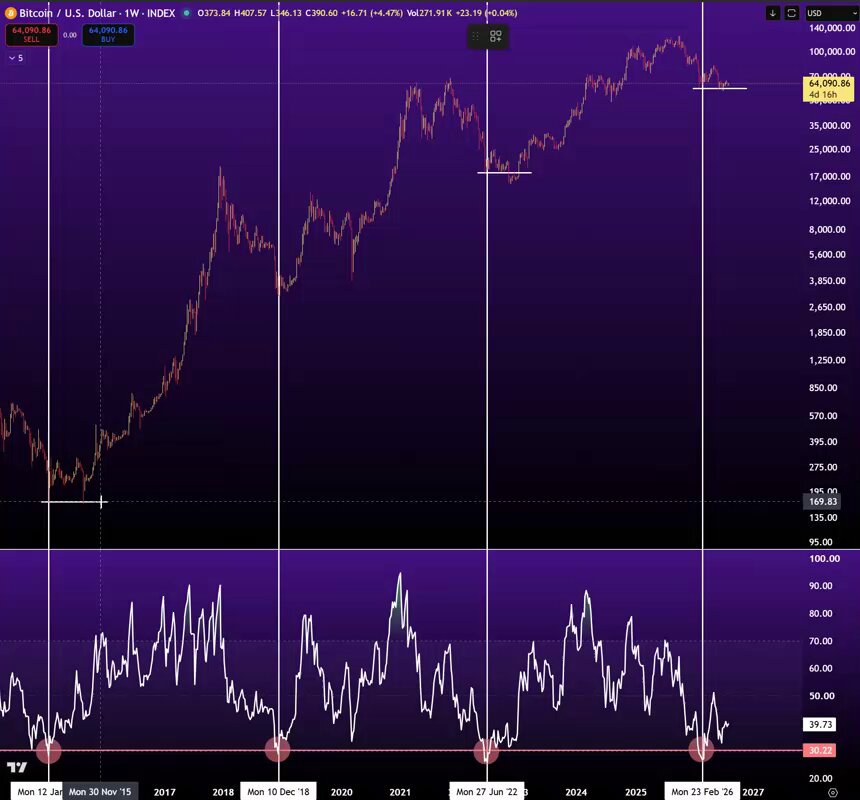The width and height of the screenshot is (860, 800).
Task: Open chart settings gear at bottom right
Action: pyautogui.click(x=833, y=792)
